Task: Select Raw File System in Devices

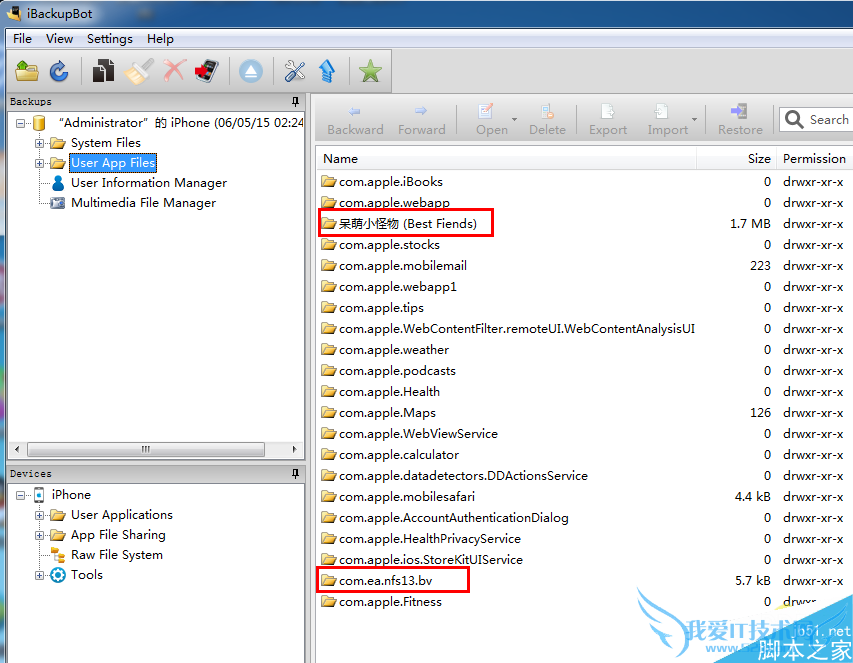Action: point(116,555)
